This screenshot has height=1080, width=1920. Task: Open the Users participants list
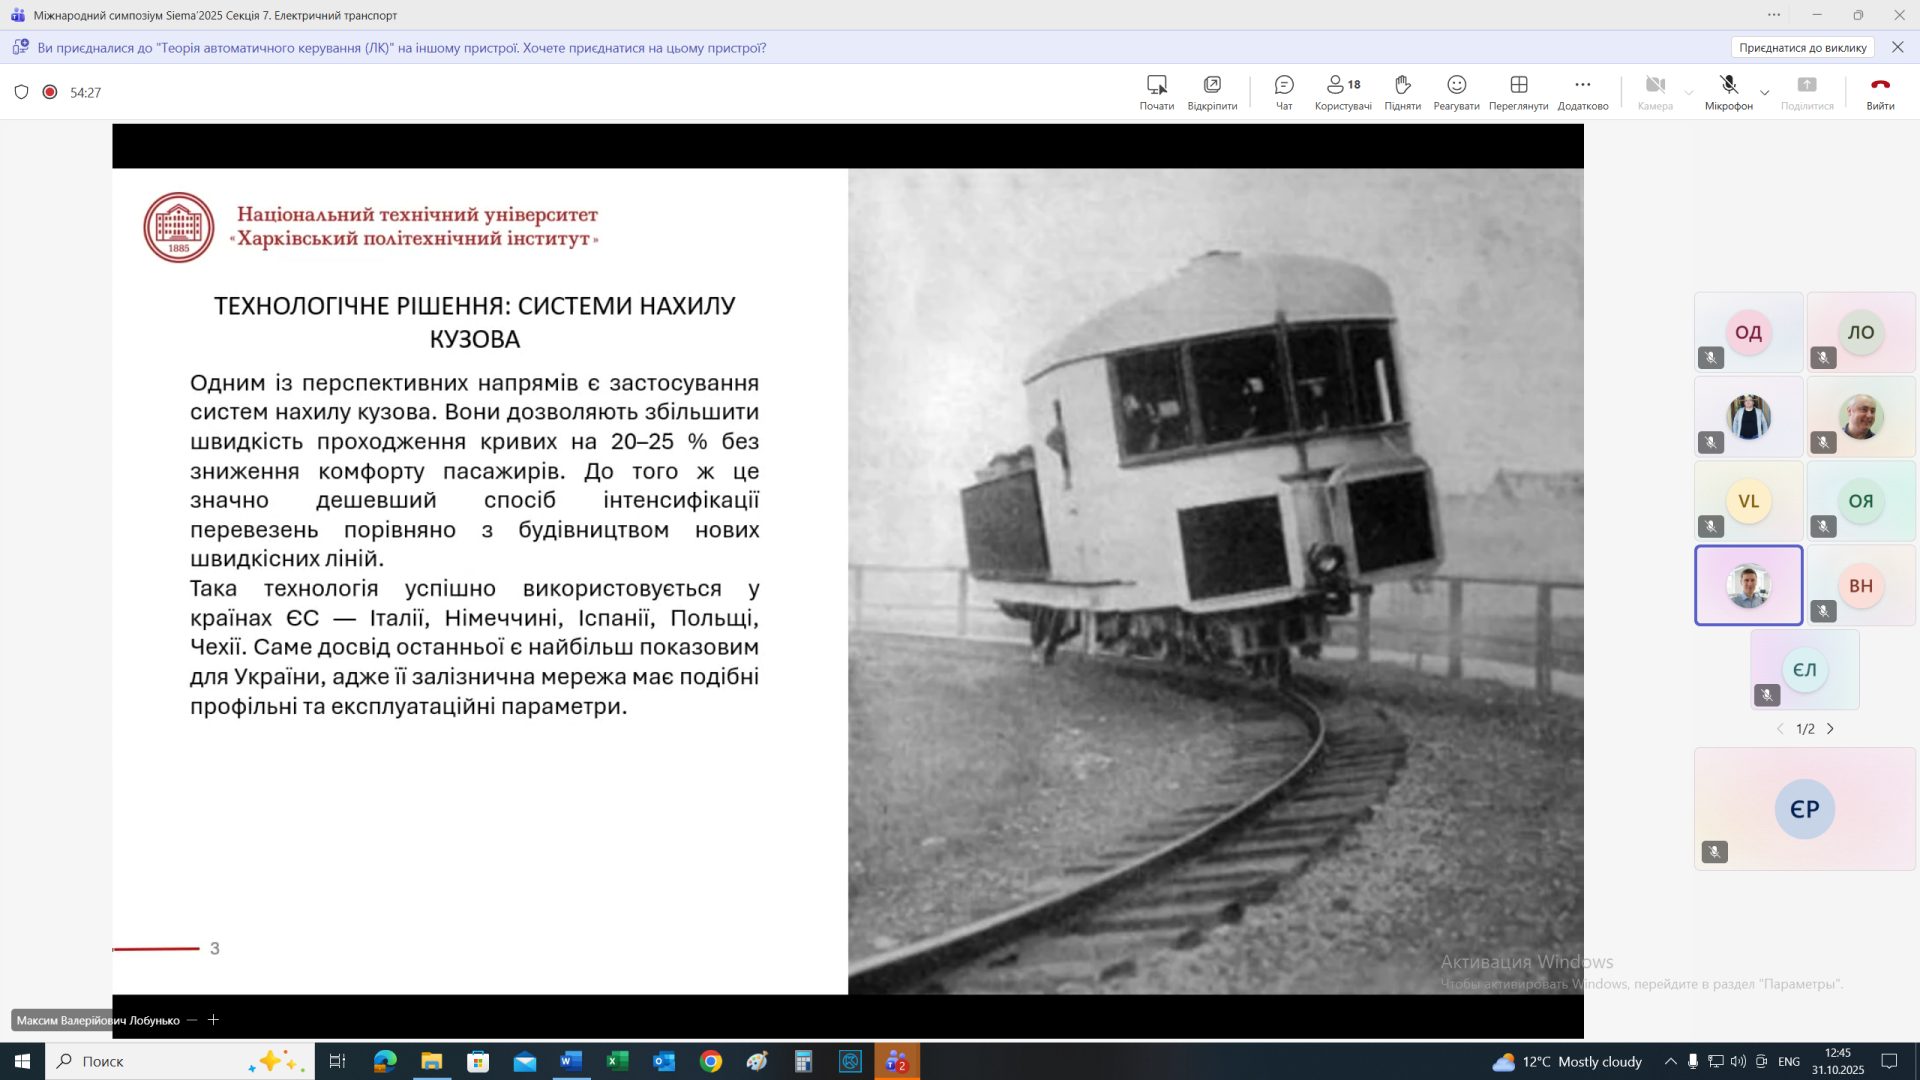pos(1342,91)
